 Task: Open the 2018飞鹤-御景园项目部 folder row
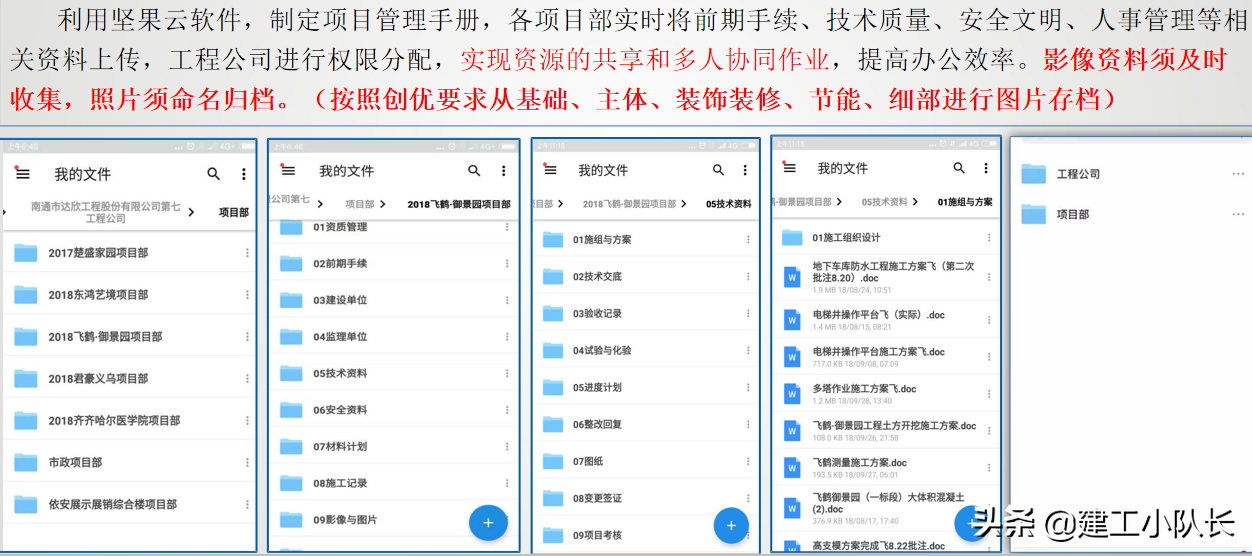129,337
